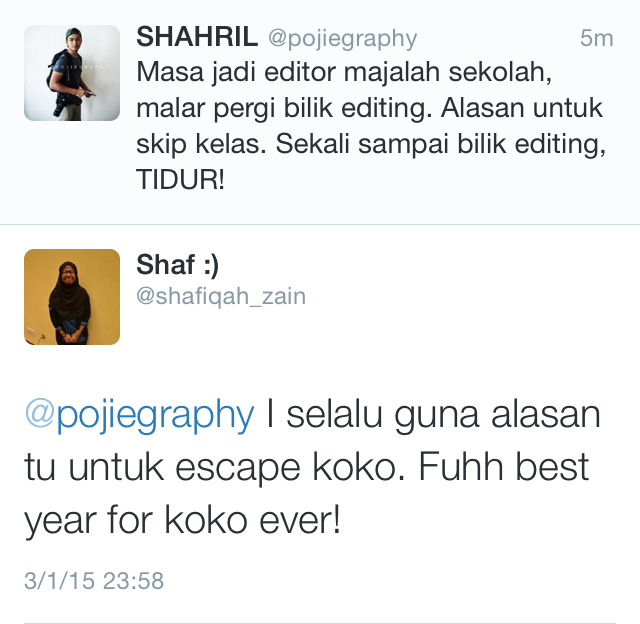The image size is (640, 624).
Task: Follow the blue @pojiegraphy mention link
Action: click(140, 415)
